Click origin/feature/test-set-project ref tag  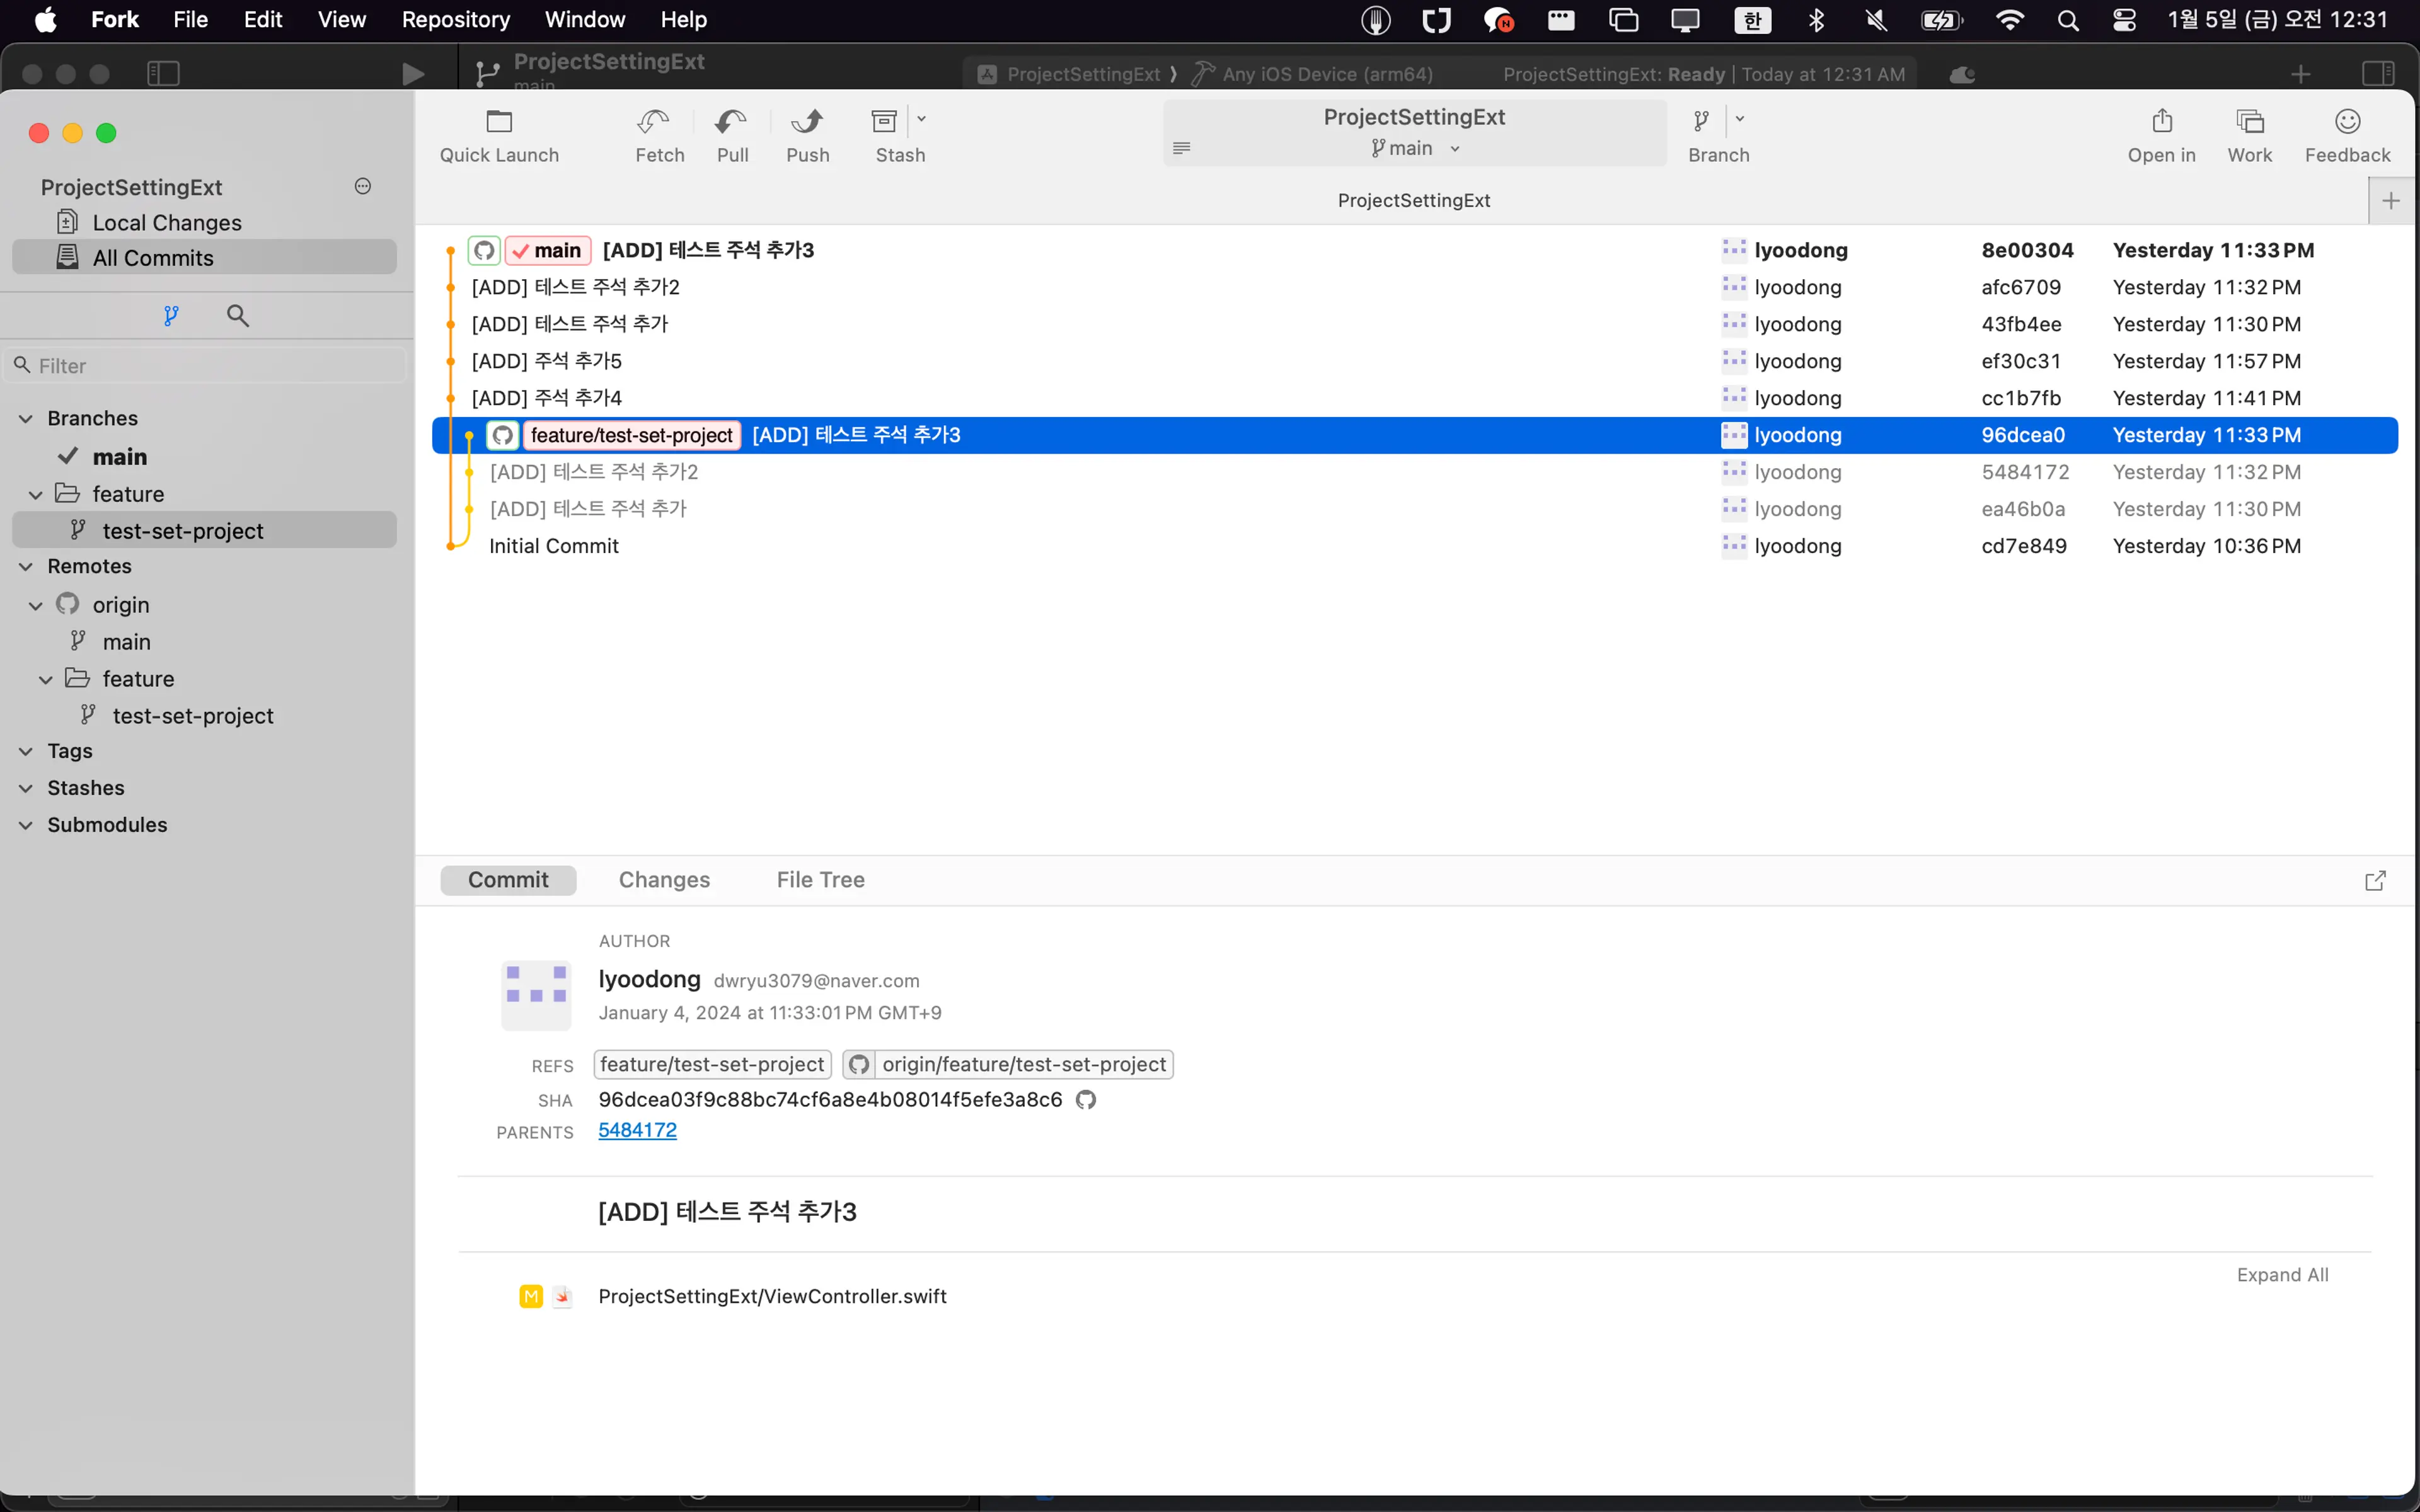click(x=1008, y=1065)
